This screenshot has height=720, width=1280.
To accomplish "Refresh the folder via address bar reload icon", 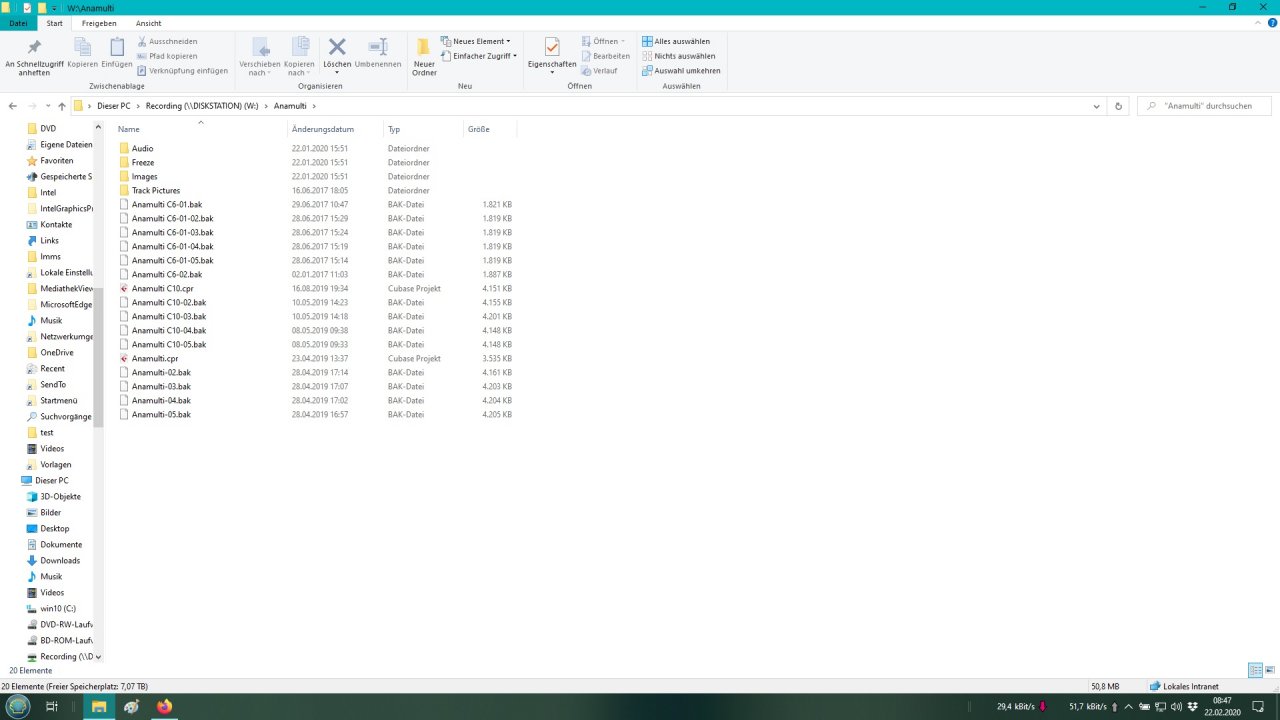I will [x=1118, y=106].
